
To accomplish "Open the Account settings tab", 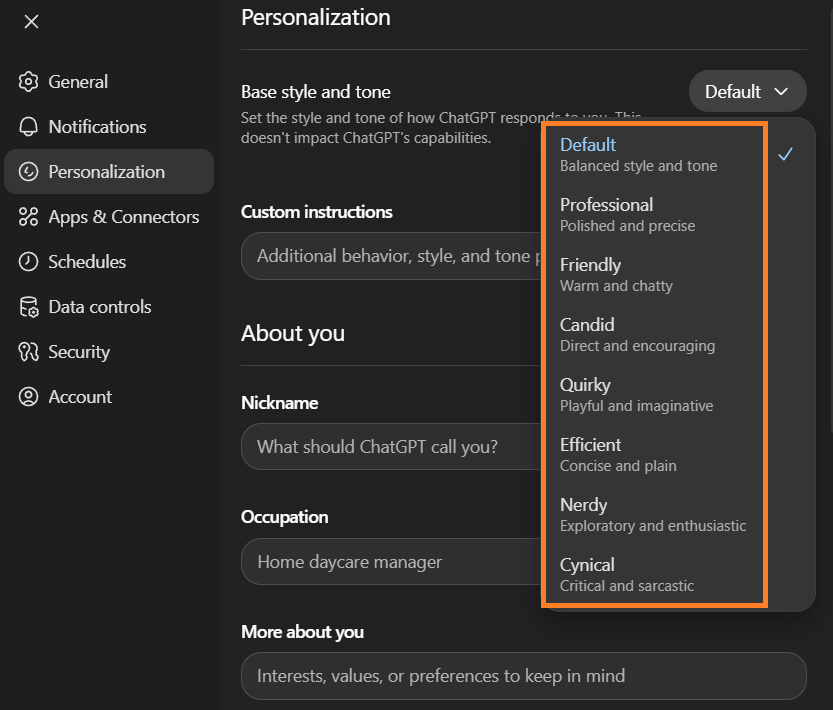I will tap(109, 397).
